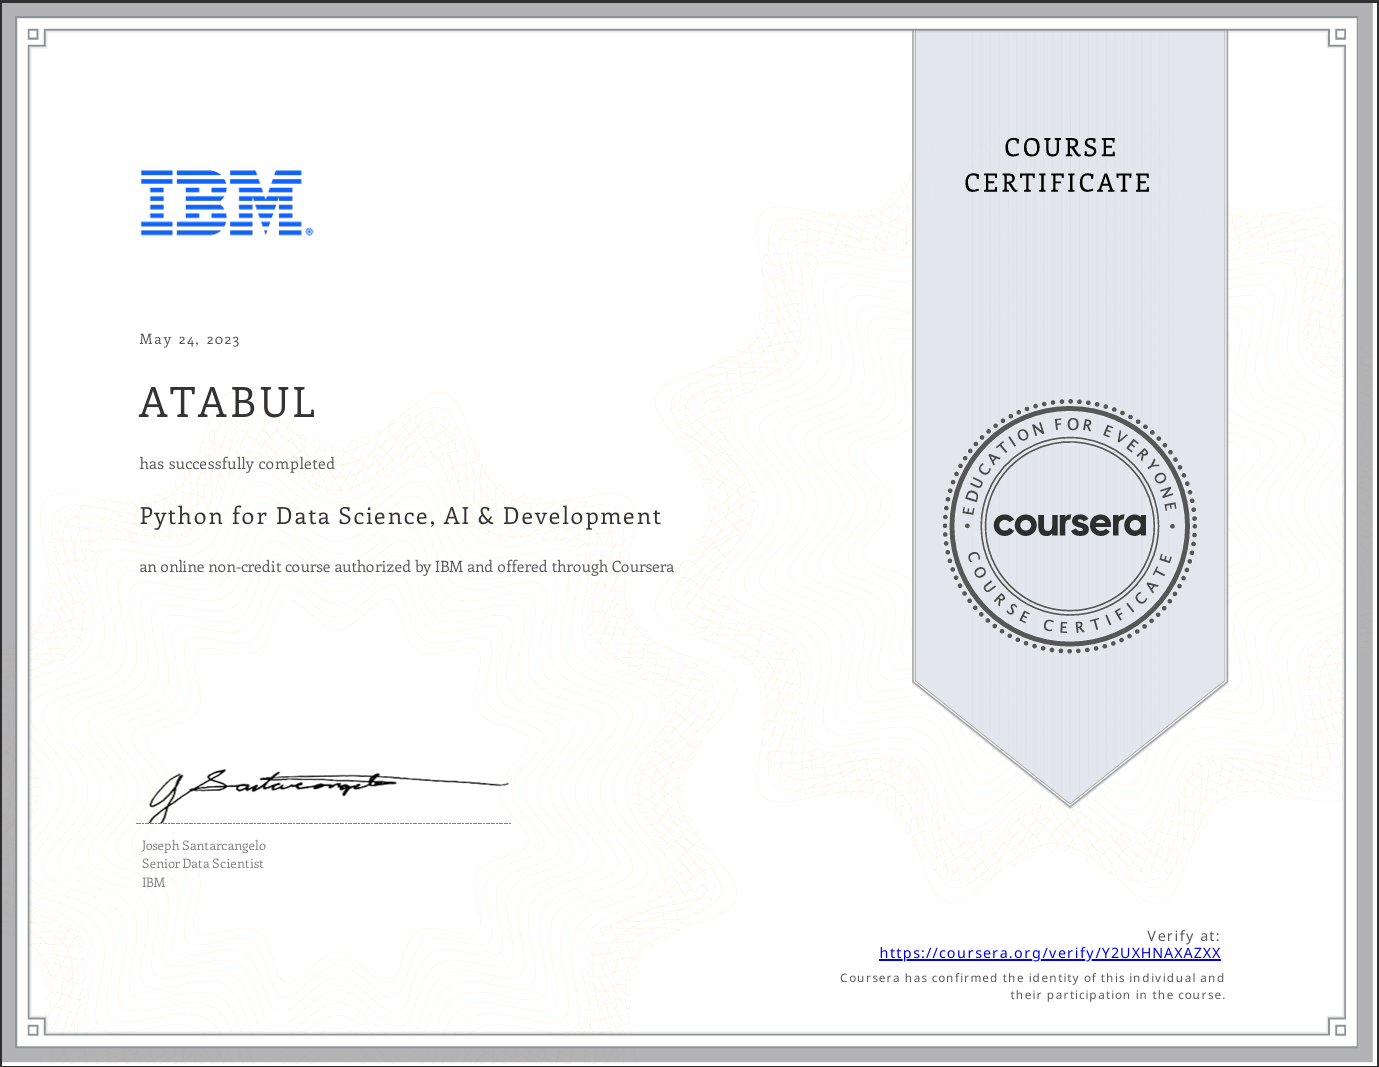This screenshot has height=1067, width=1379.
Task: Click 'Coursera has confirmed the identity' text
Action: (x=1032, y=978)
